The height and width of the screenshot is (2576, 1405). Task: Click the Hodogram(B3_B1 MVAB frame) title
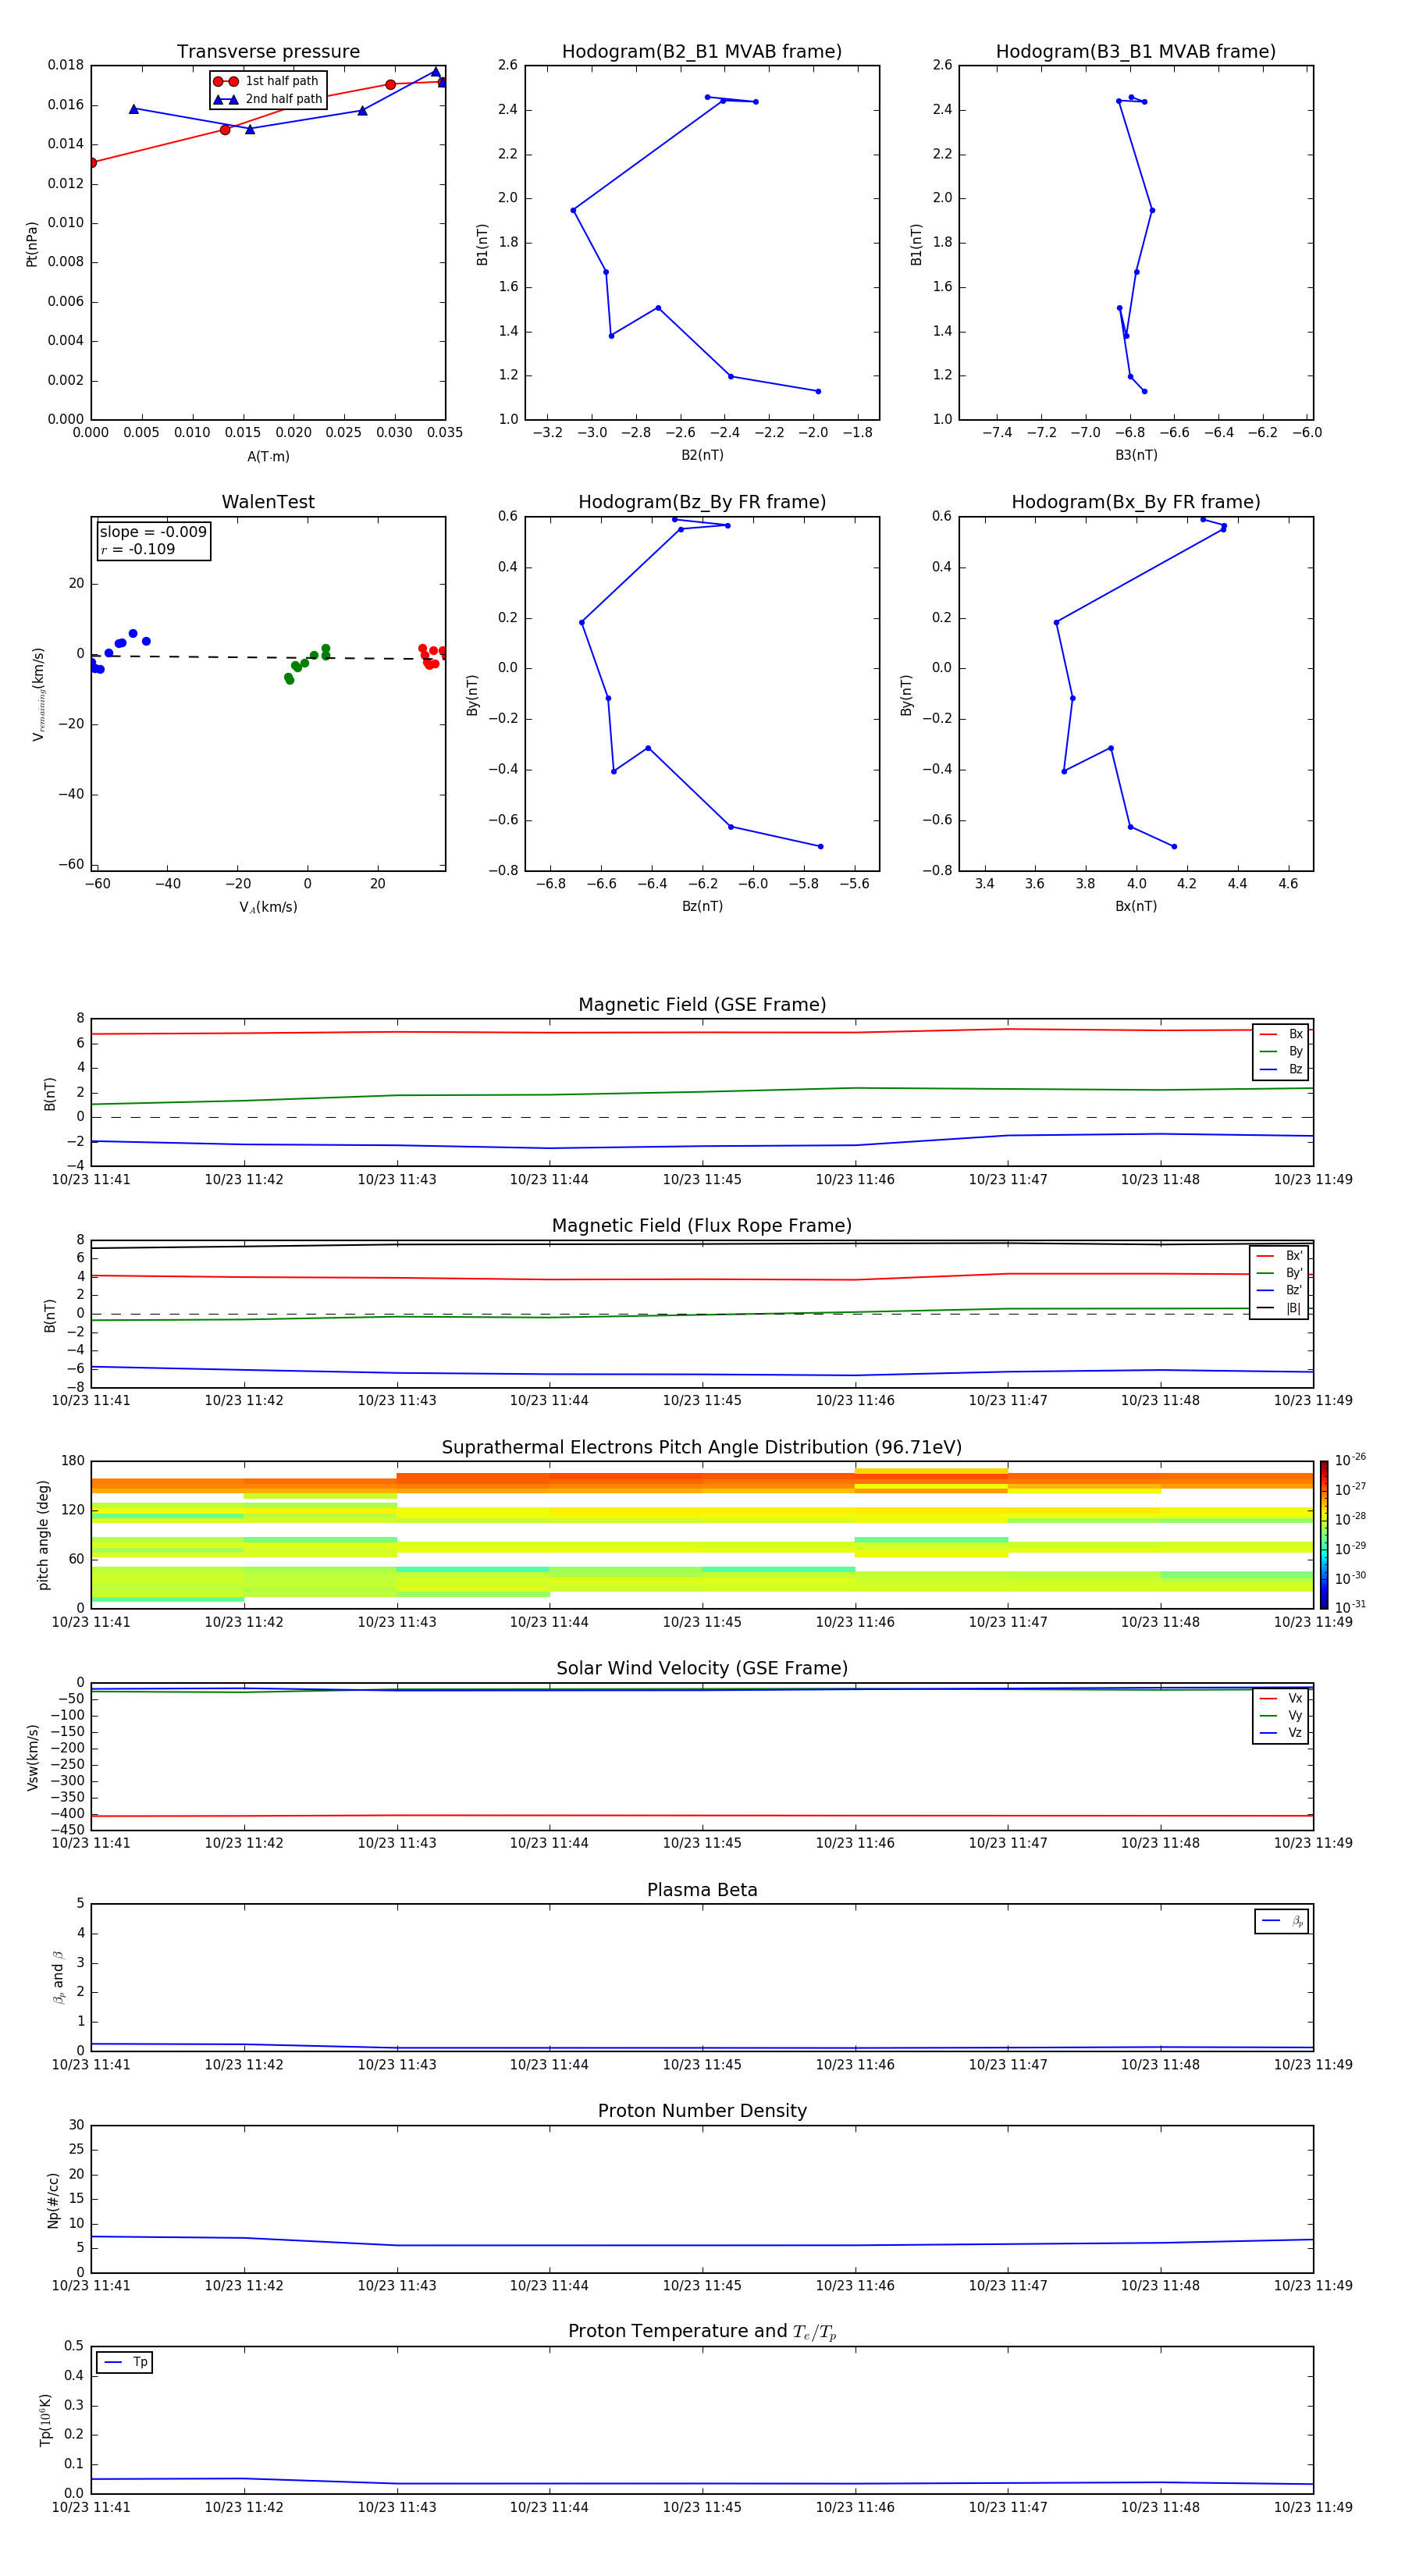click(1136, 52)
